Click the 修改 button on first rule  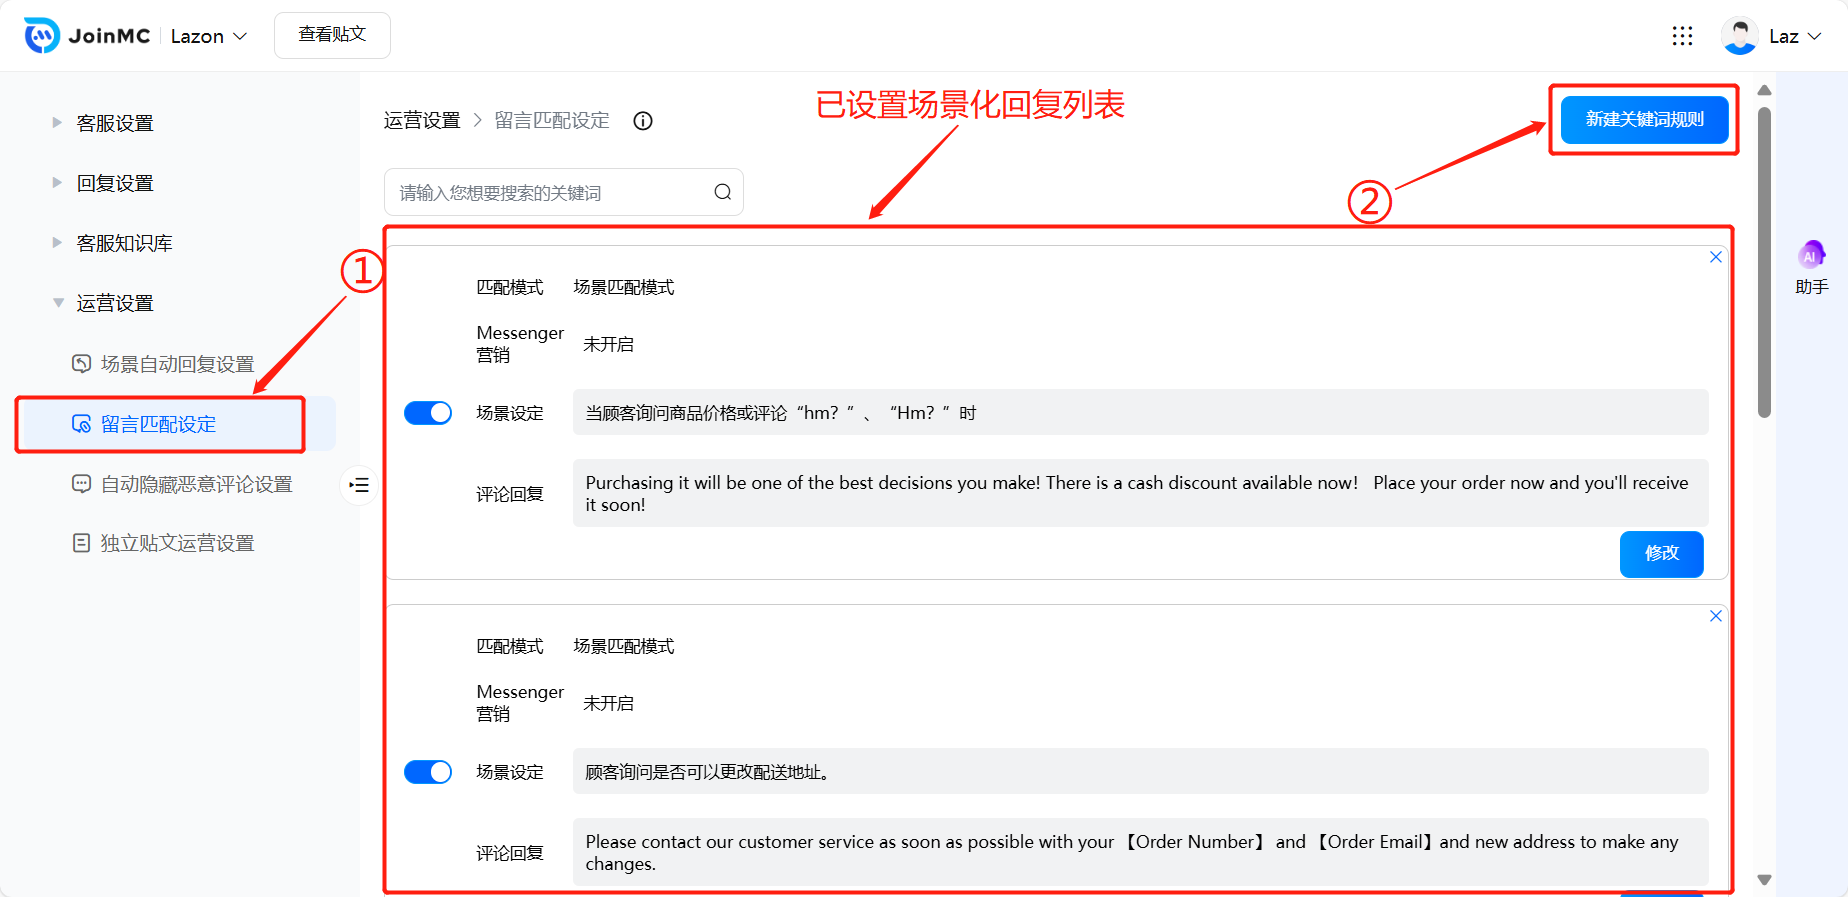click(1661, 553)
